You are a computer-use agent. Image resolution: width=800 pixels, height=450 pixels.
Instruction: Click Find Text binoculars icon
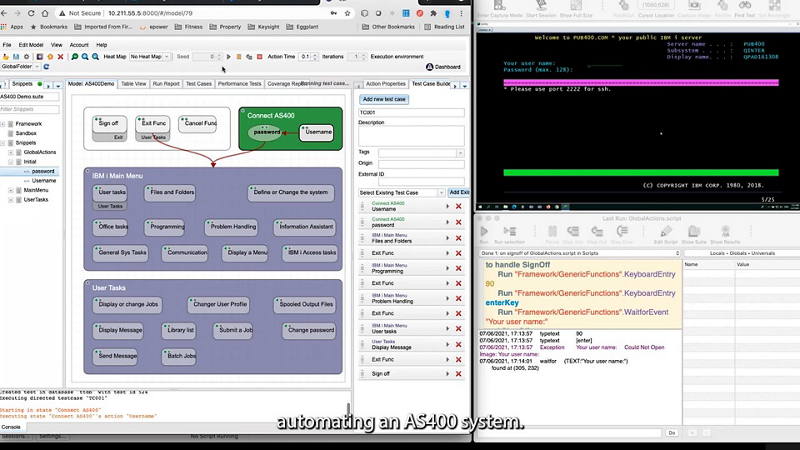tap(745, 6)
